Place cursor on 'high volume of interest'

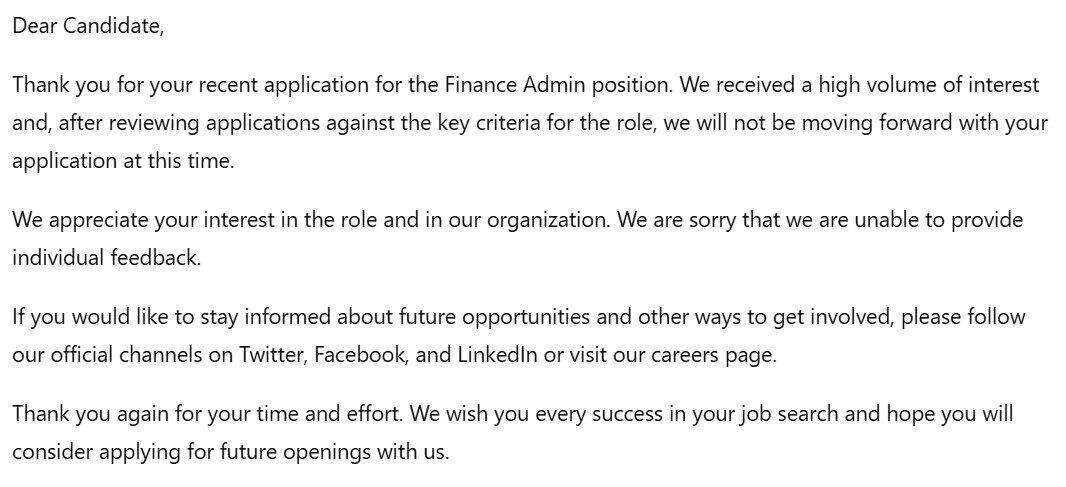click(x=929, y=85)
